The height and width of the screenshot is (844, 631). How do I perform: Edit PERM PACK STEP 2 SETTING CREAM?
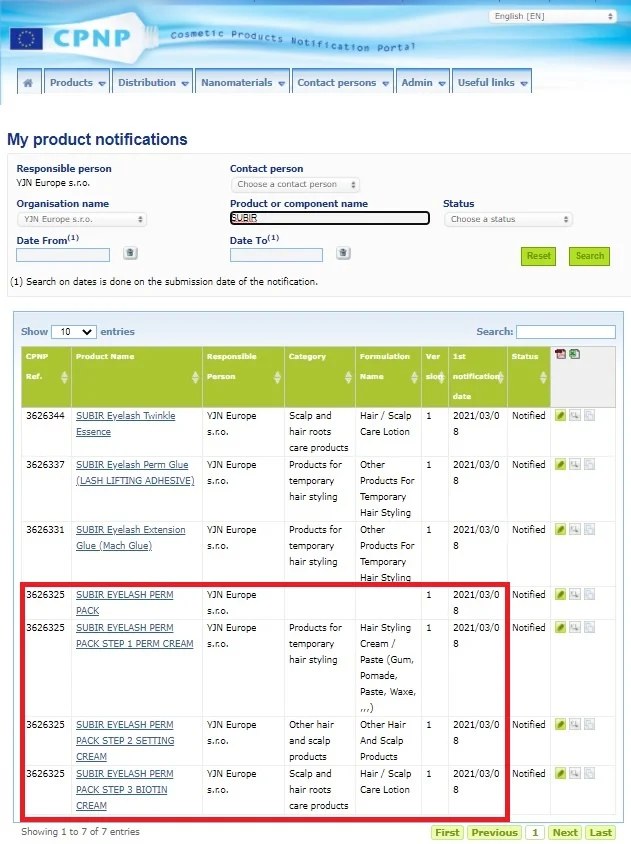[x=560, y=725]
